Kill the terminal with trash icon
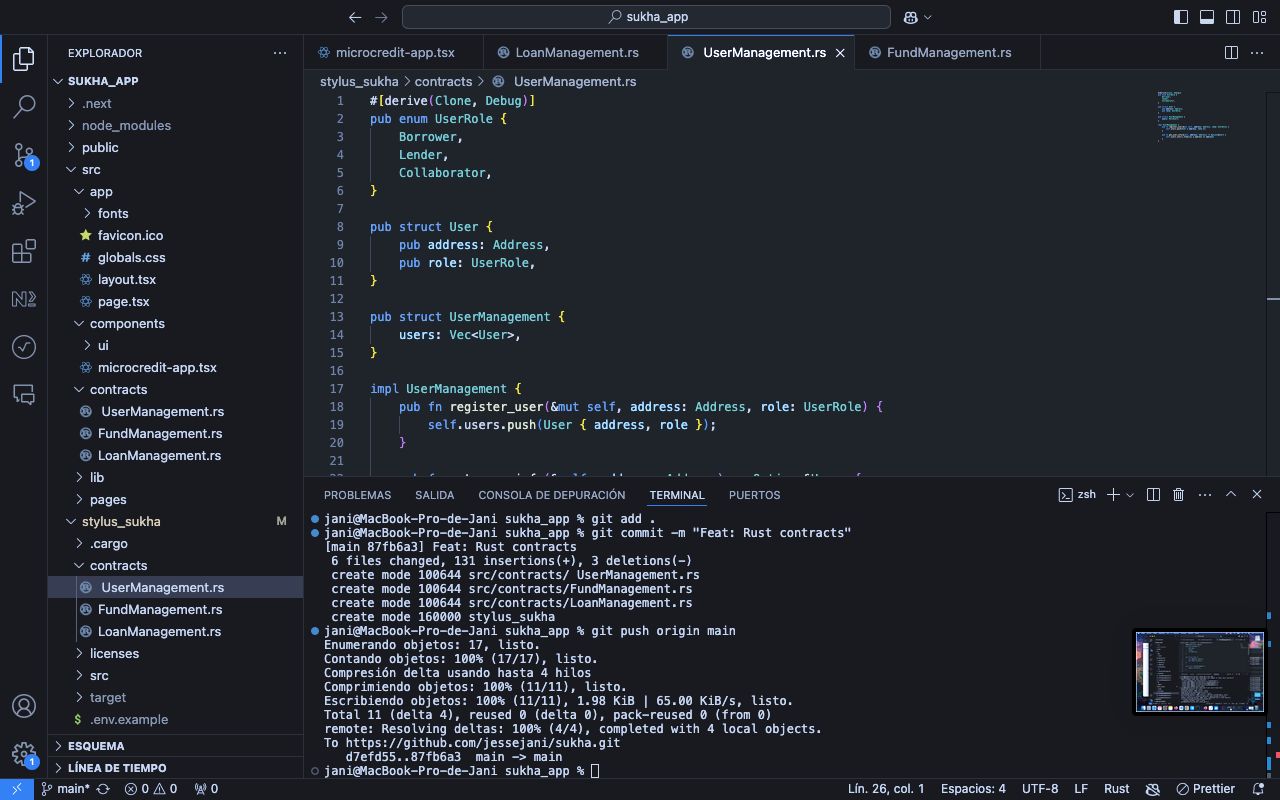This screenshot has width=1280, height=800. coord(1178,495)
